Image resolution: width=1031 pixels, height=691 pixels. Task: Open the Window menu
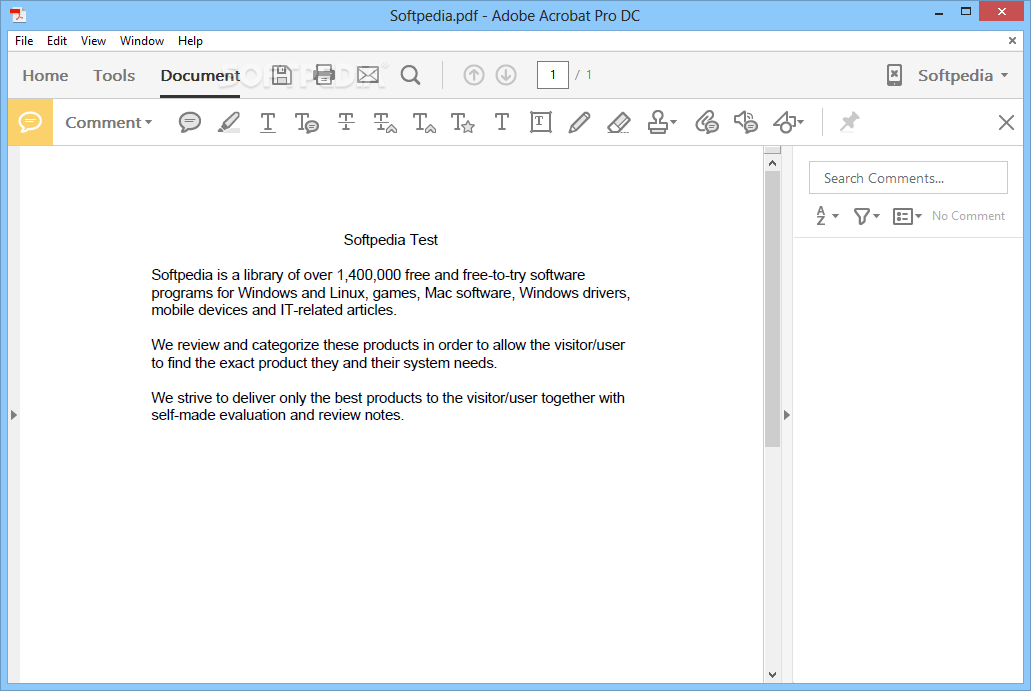142,41
